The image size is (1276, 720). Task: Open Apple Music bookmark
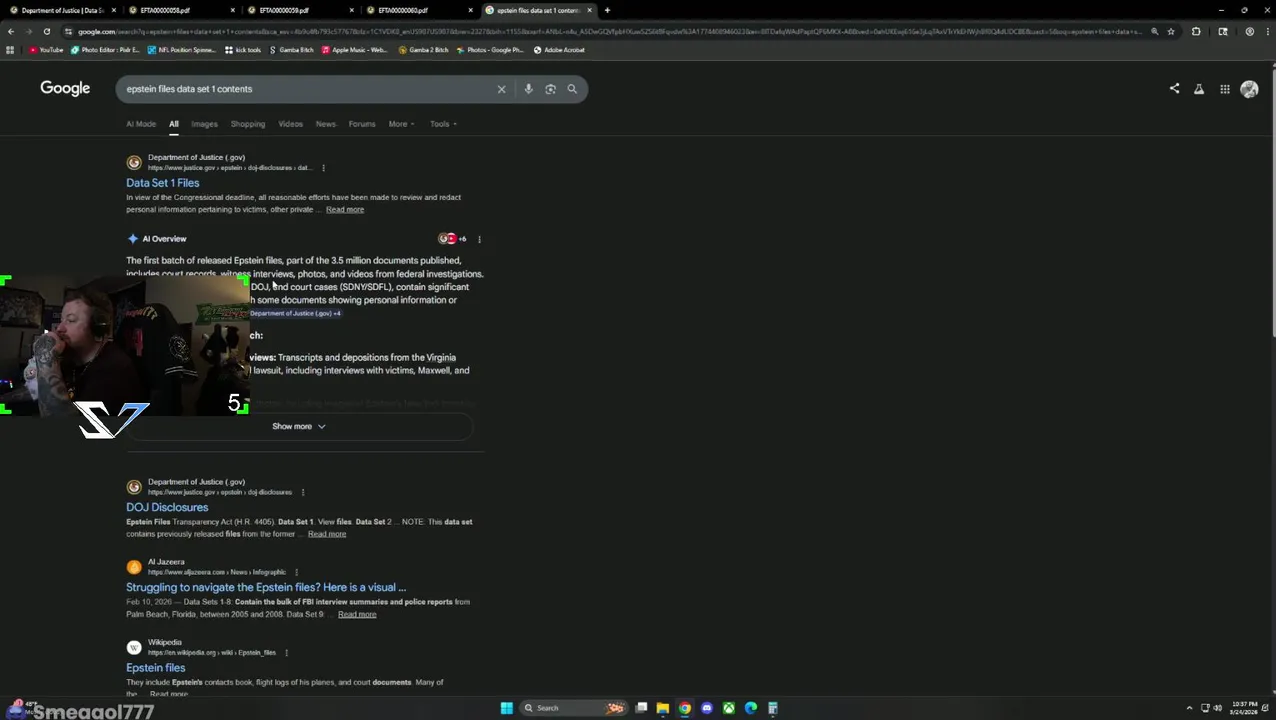pyautogui.click(x=354, y=50)
